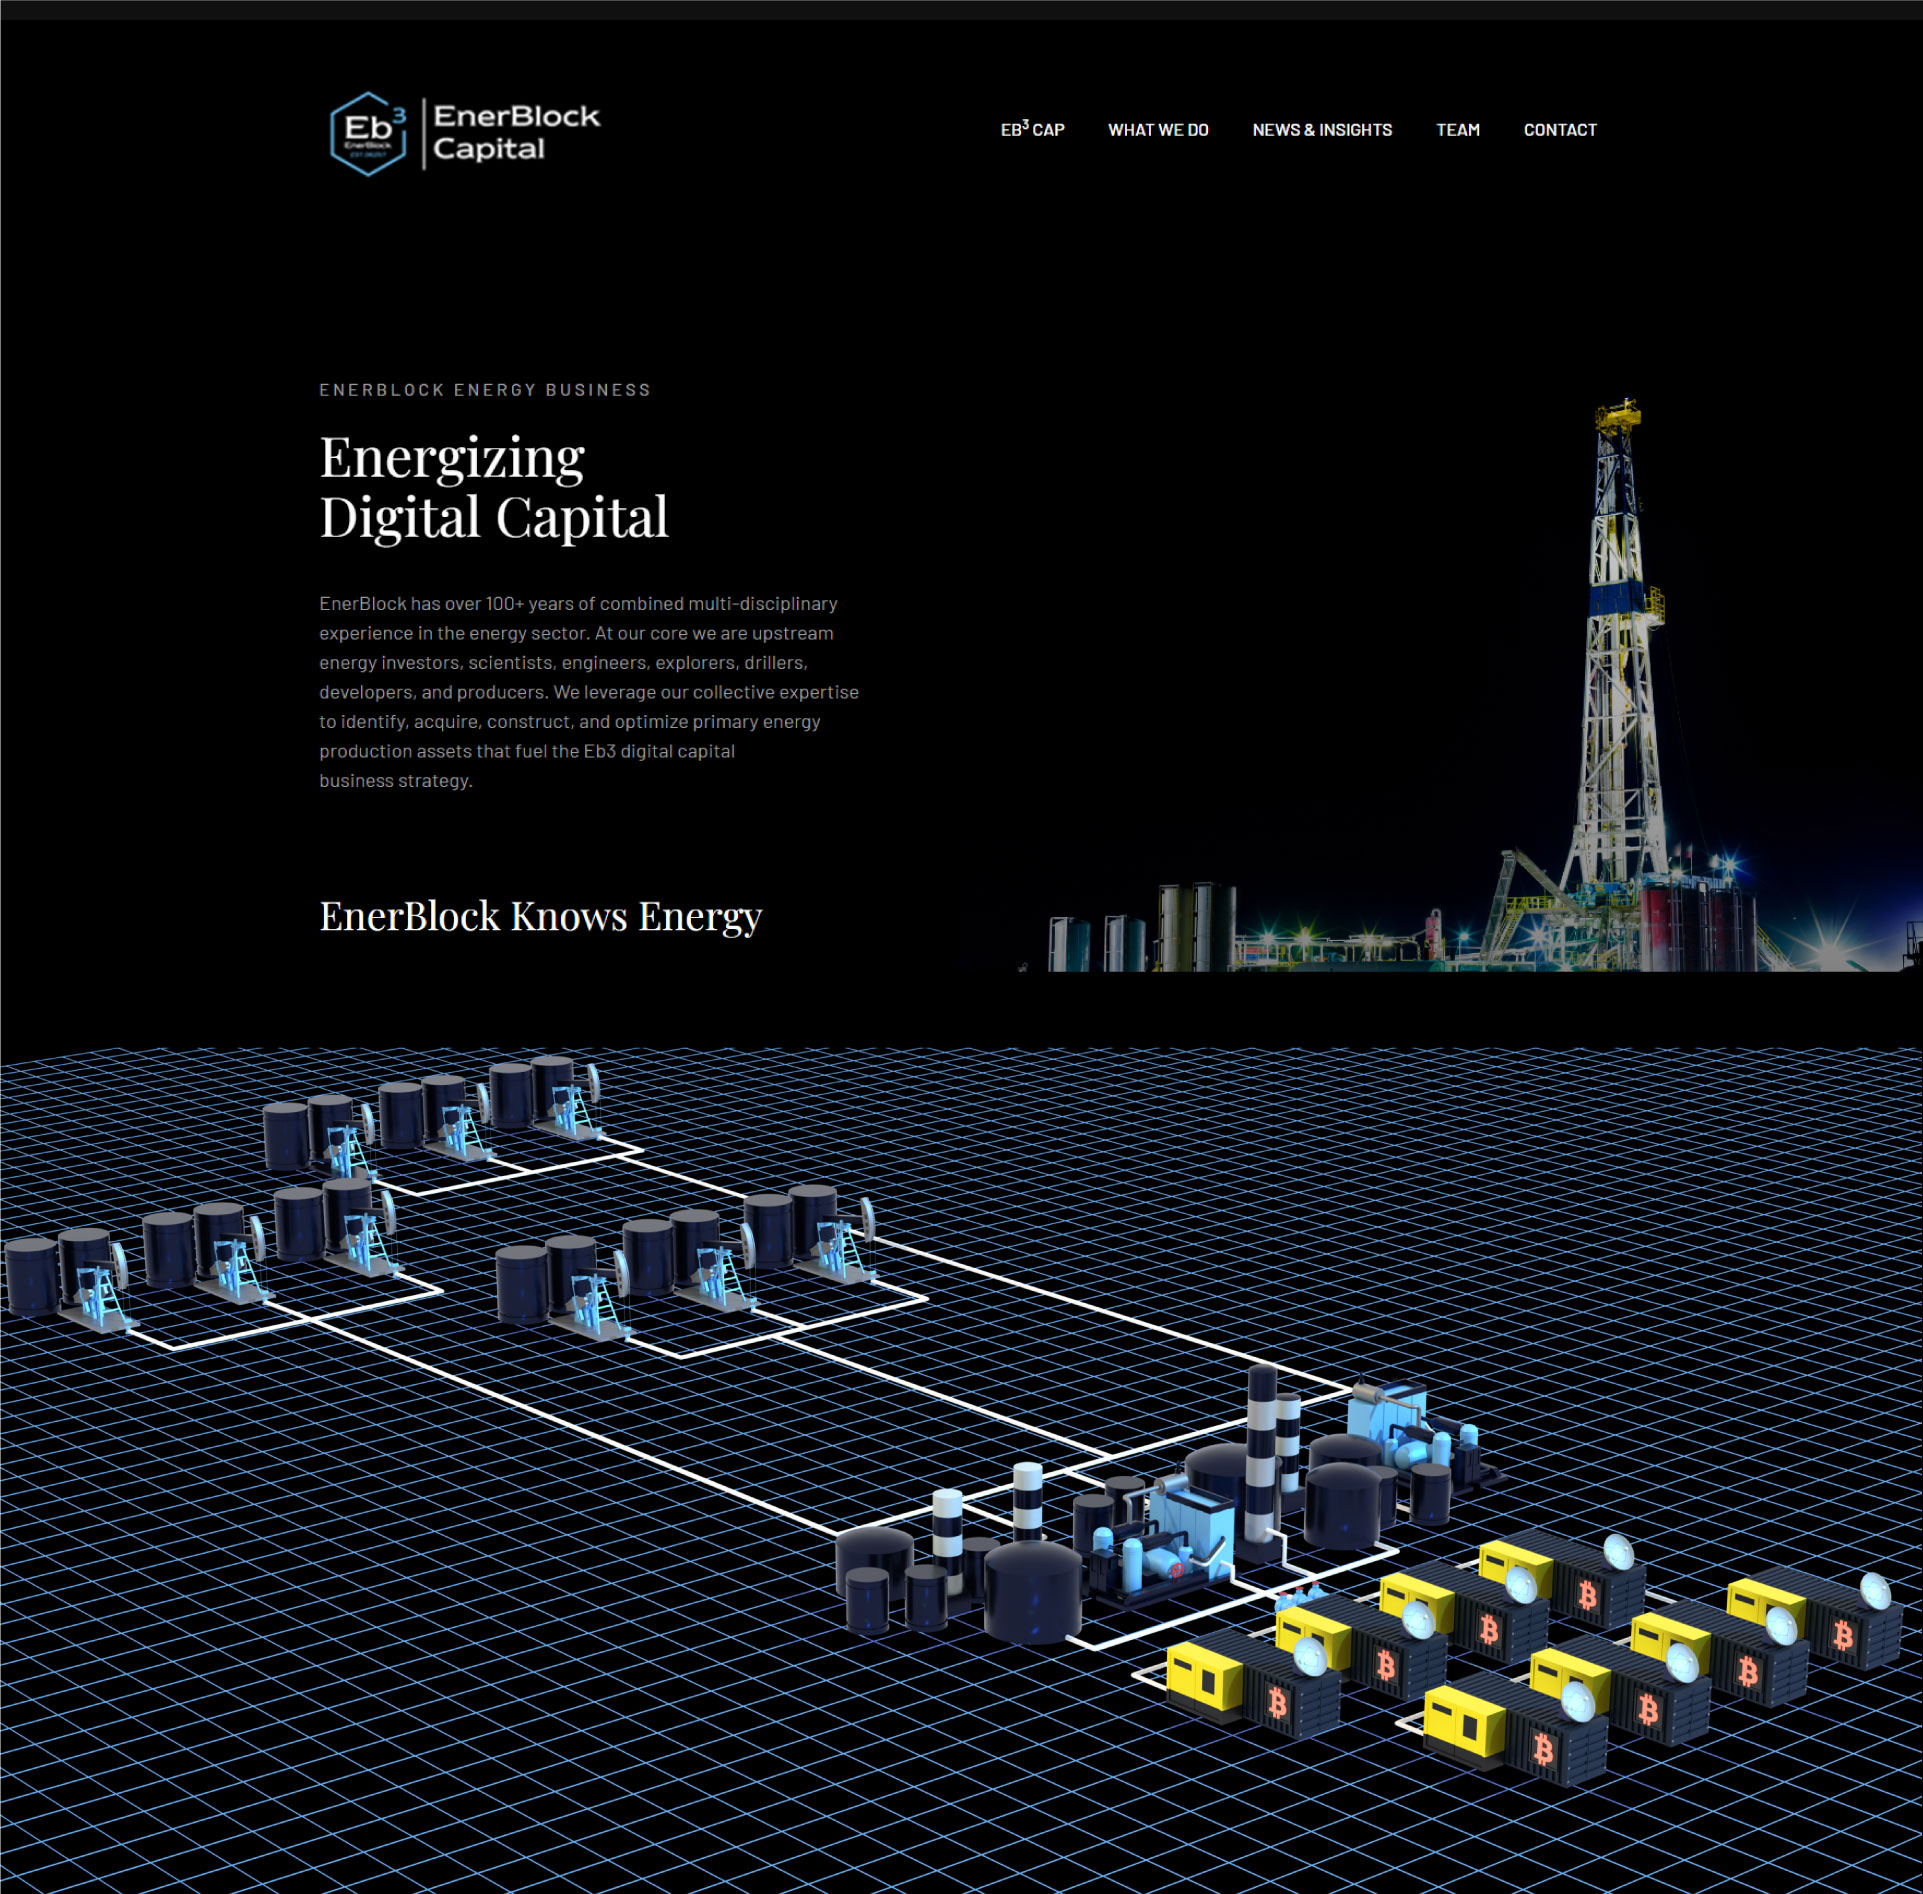1923x1894 pixels.
Task: Open the WHAT WE DO menu
Action: 1158,130
